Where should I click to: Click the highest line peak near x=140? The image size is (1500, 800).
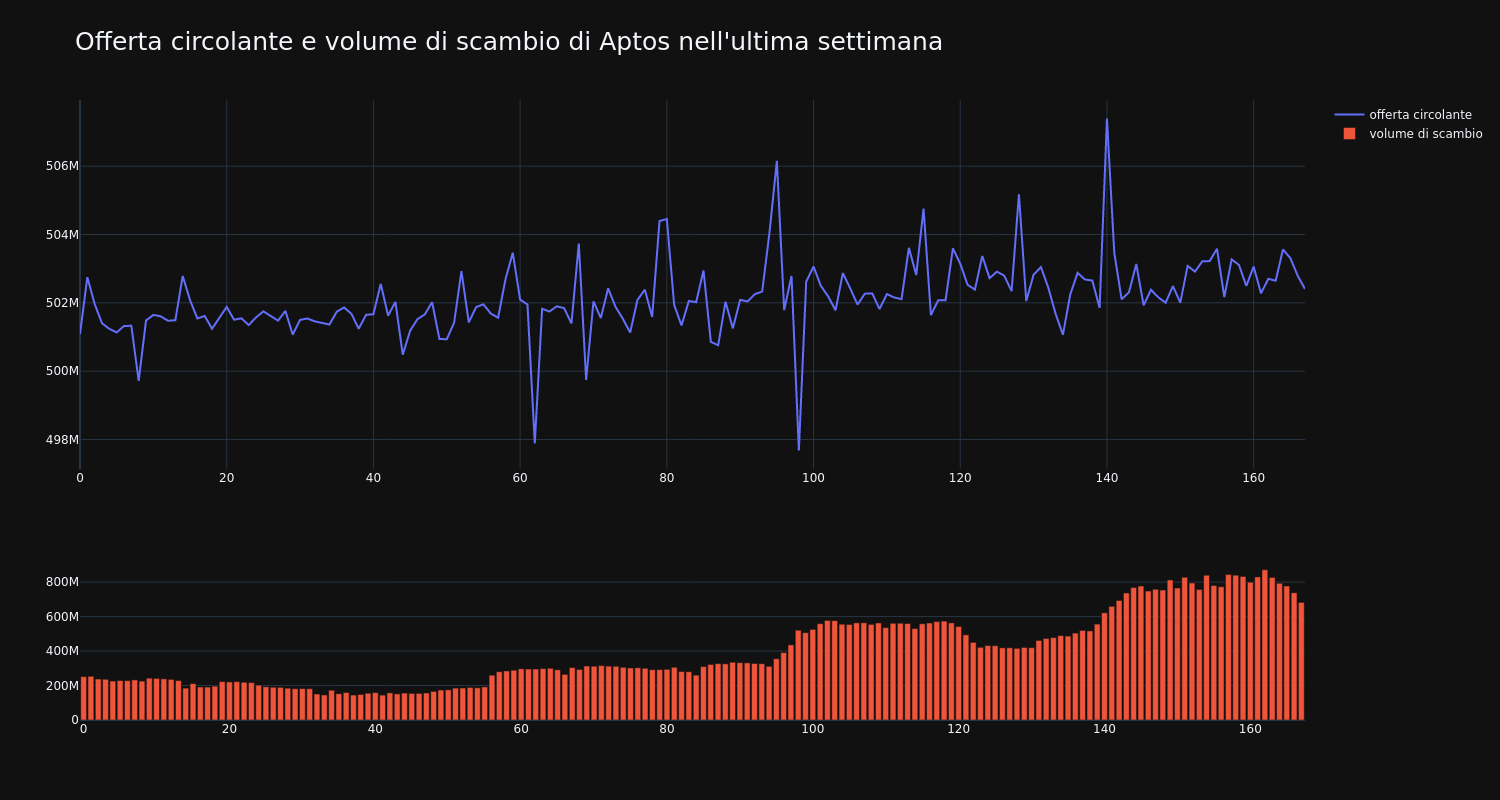1106,120
